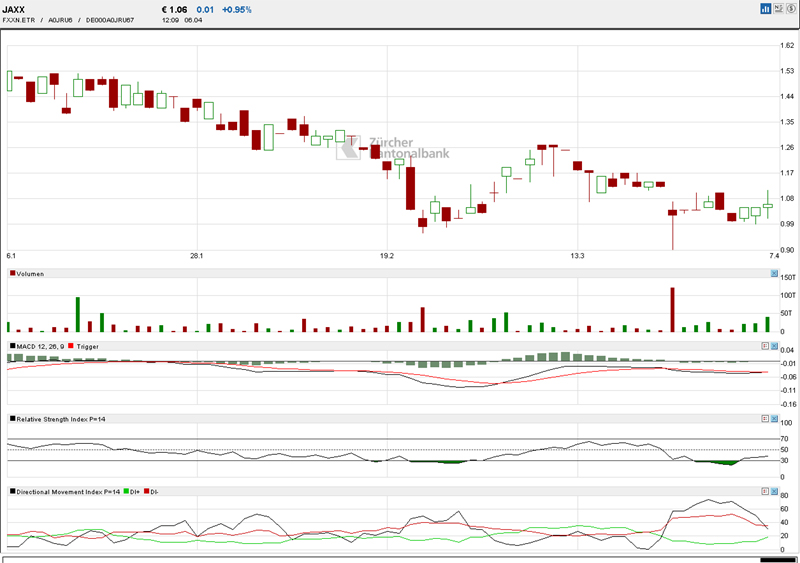
Task: Click the 19.2 date axis label
Action: pos(387,257)
